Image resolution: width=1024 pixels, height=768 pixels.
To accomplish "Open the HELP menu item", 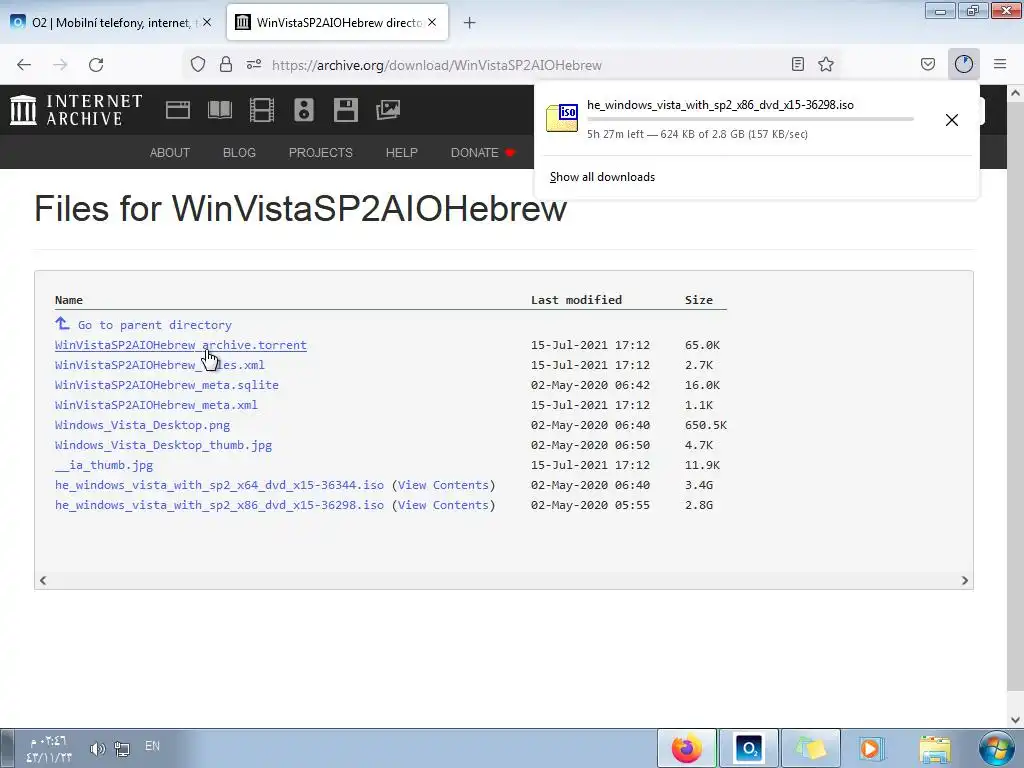I will (x=402, y=152).
